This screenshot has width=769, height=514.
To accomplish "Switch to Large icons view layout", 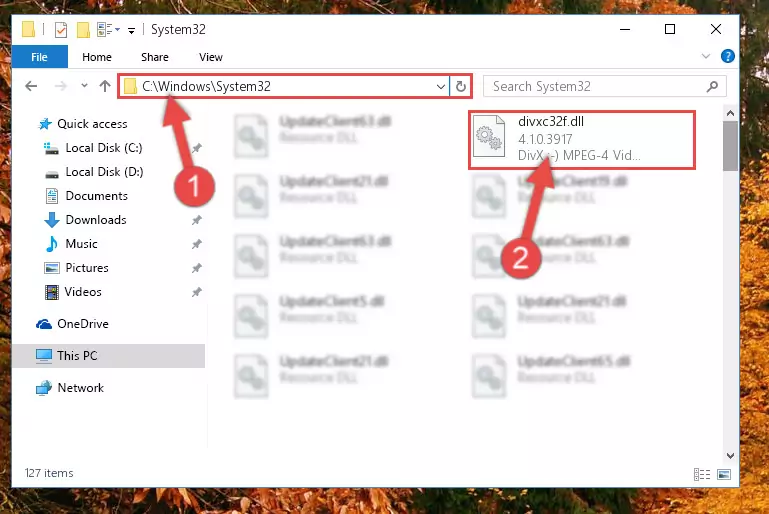I will 724,474.
